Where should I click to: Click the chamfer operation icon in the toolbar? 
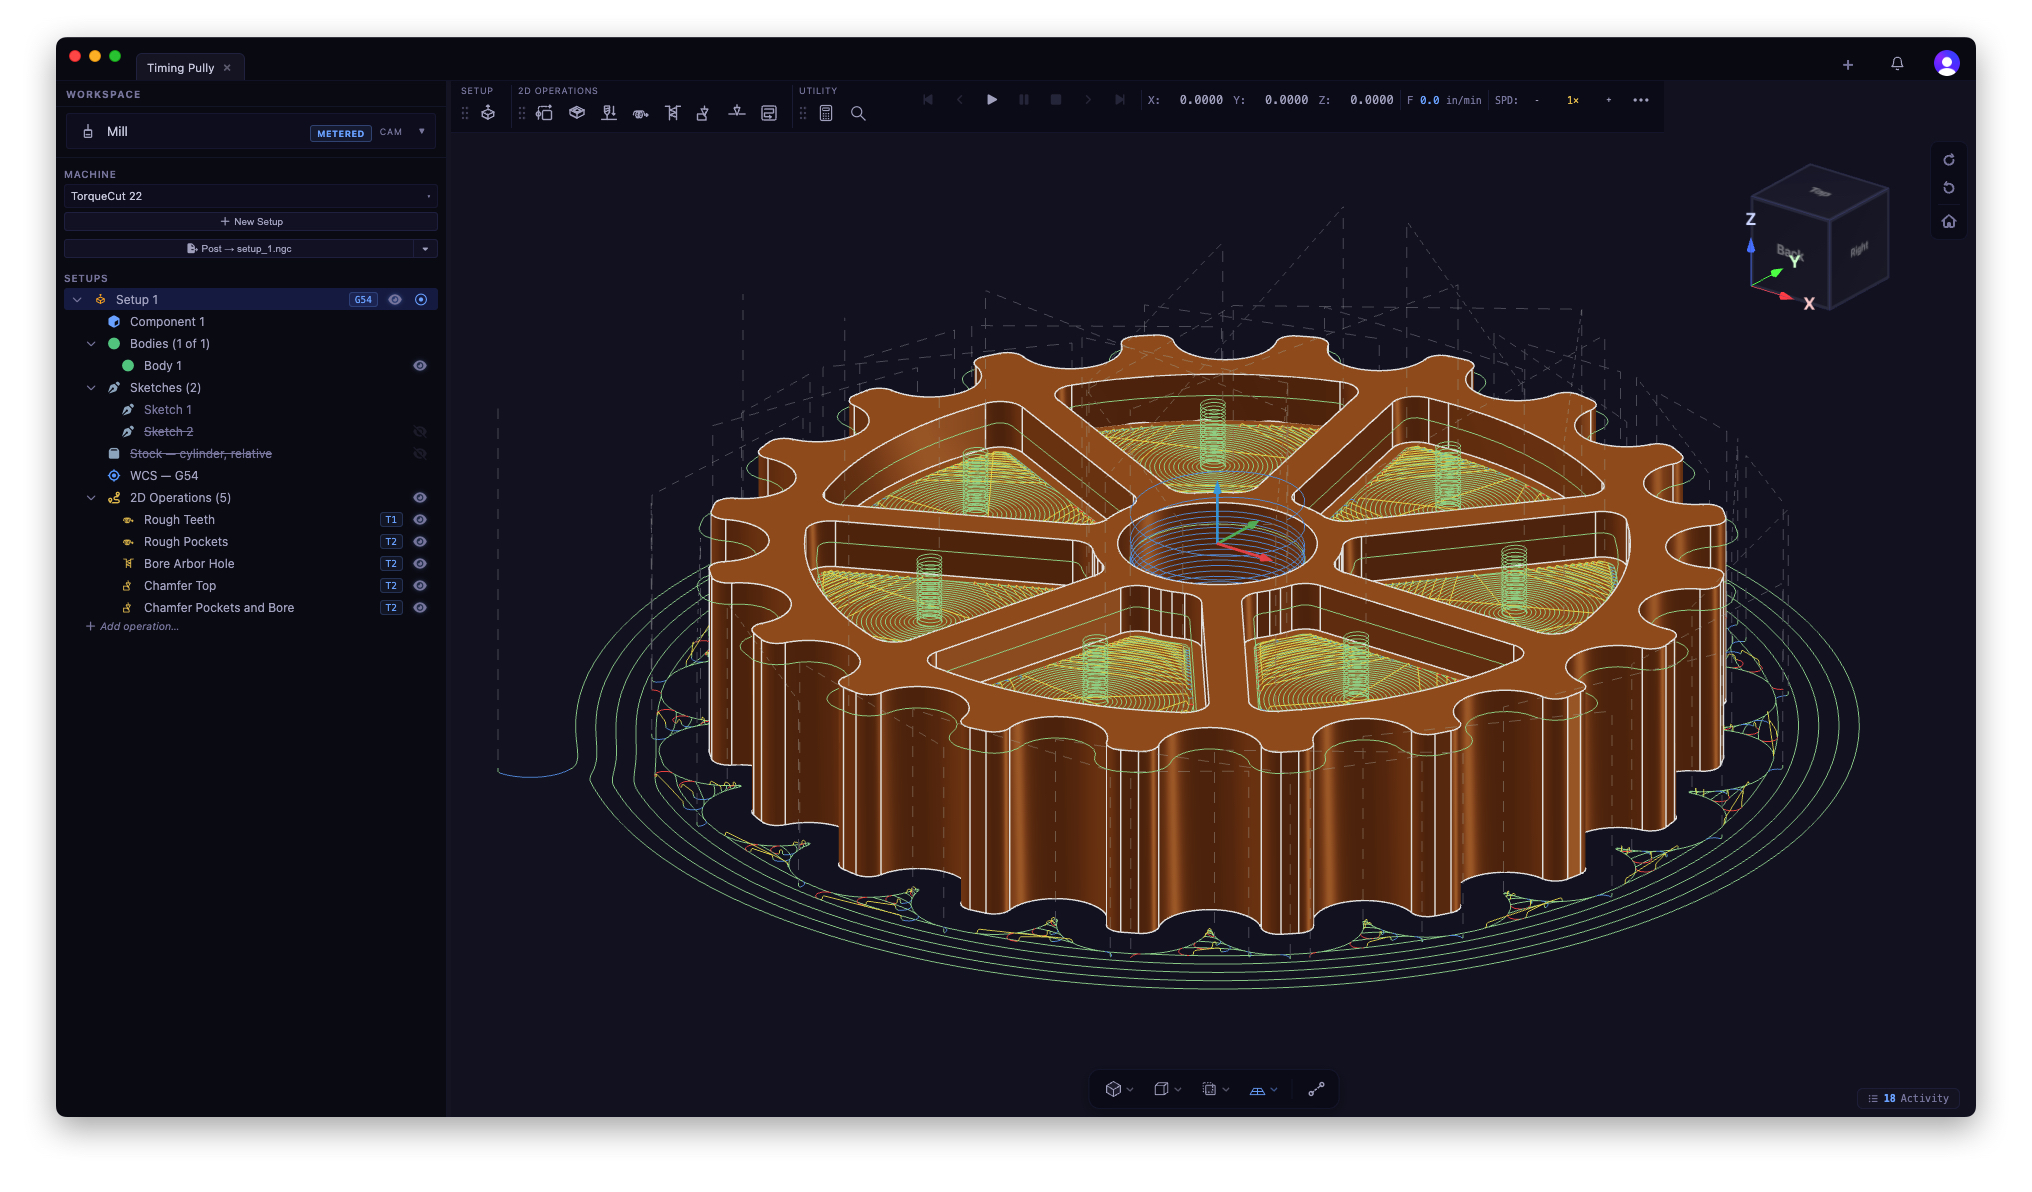click(x=703, y=113)
